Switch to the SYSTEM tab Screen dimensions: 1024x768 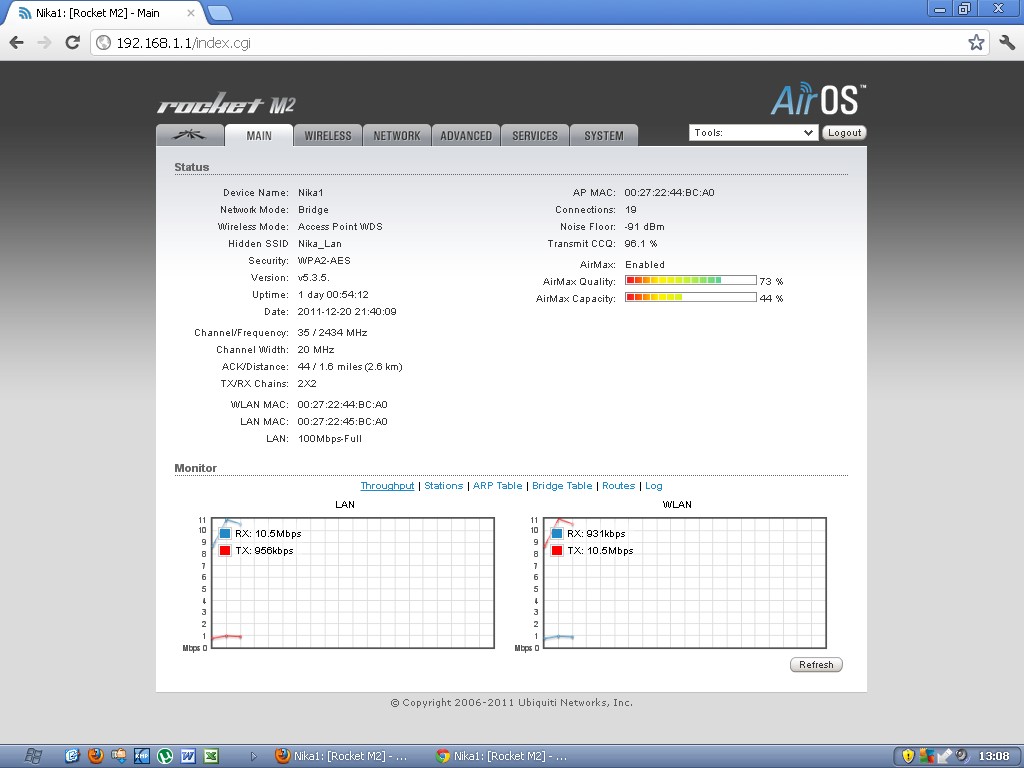[x=603, y=135]
